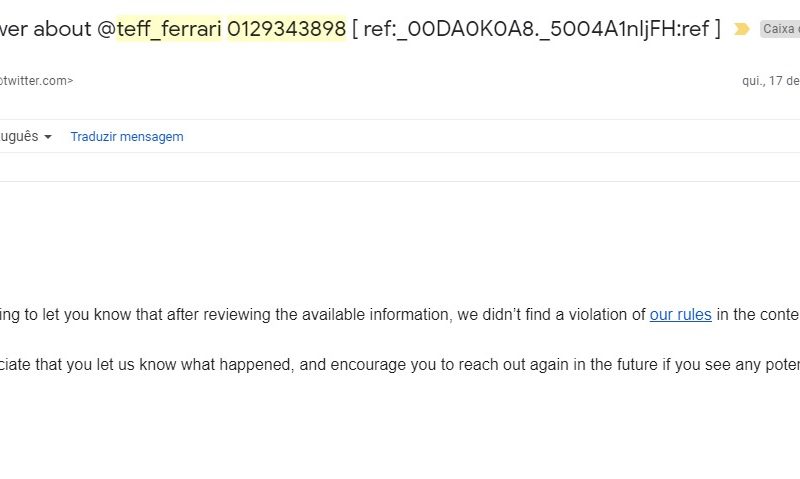Click the ref code in subject line

pyautogui.click(x=536, y=29)
